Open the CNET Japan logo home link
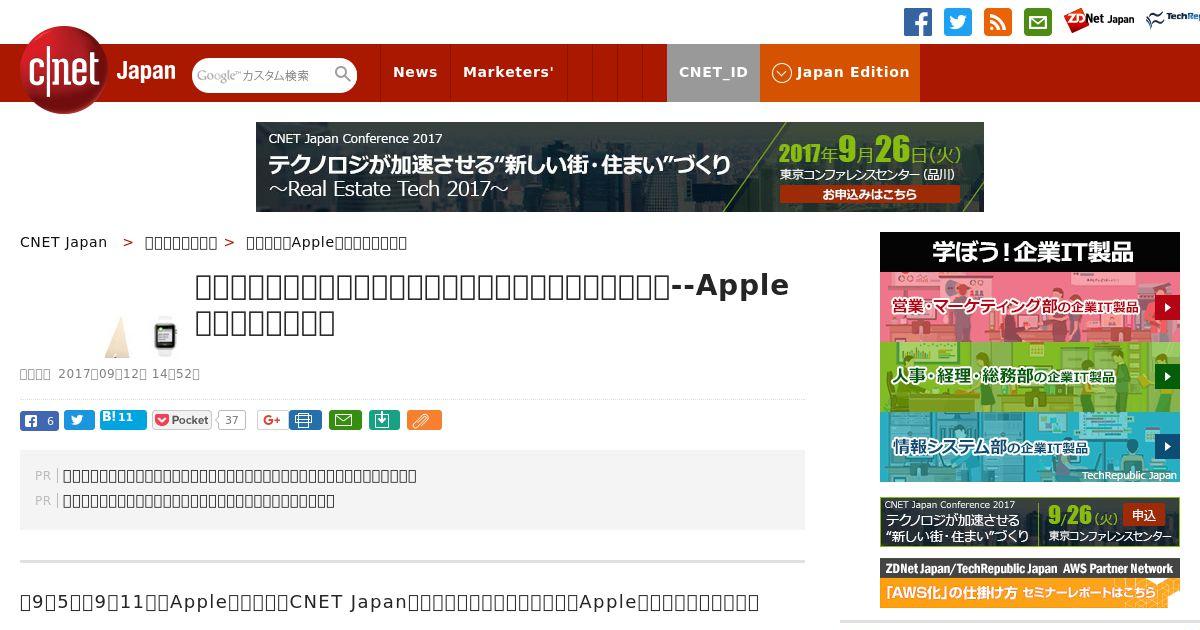This screenshot has width=1200, height=630. 98,71
